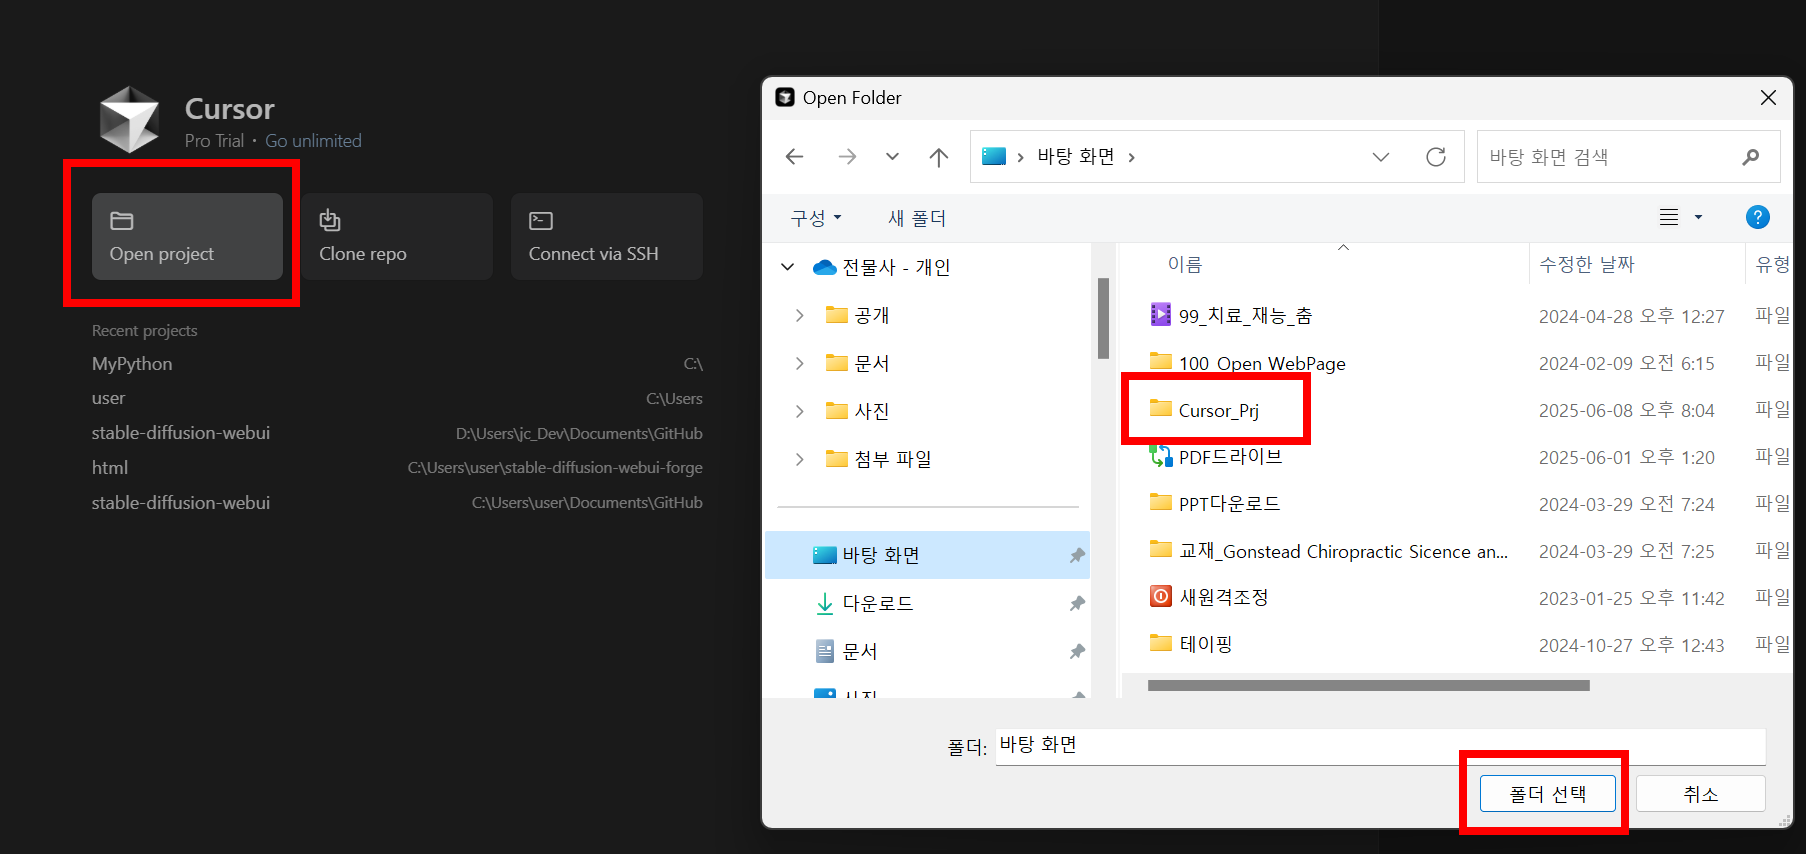Click pin icon next to 다운로드
The height and width of the screenshot is (854, 1806).
coord(1077,603)
